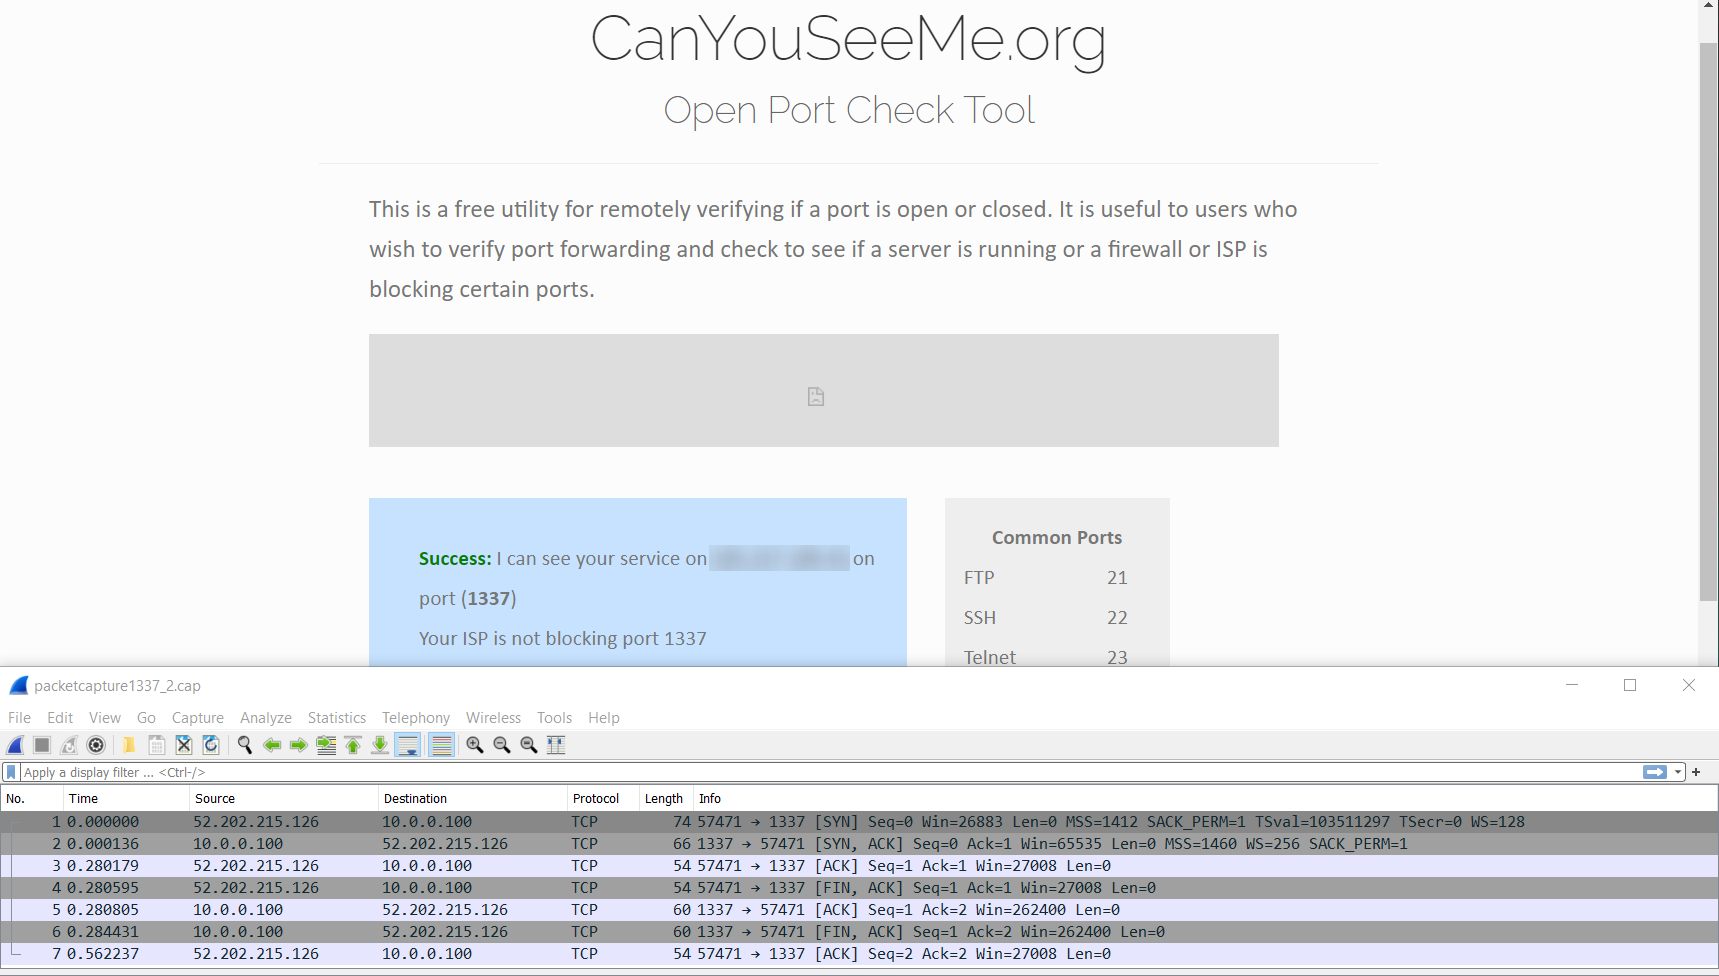
Task: Select packet 5 at time 0.280805
Action: [859, 910]
